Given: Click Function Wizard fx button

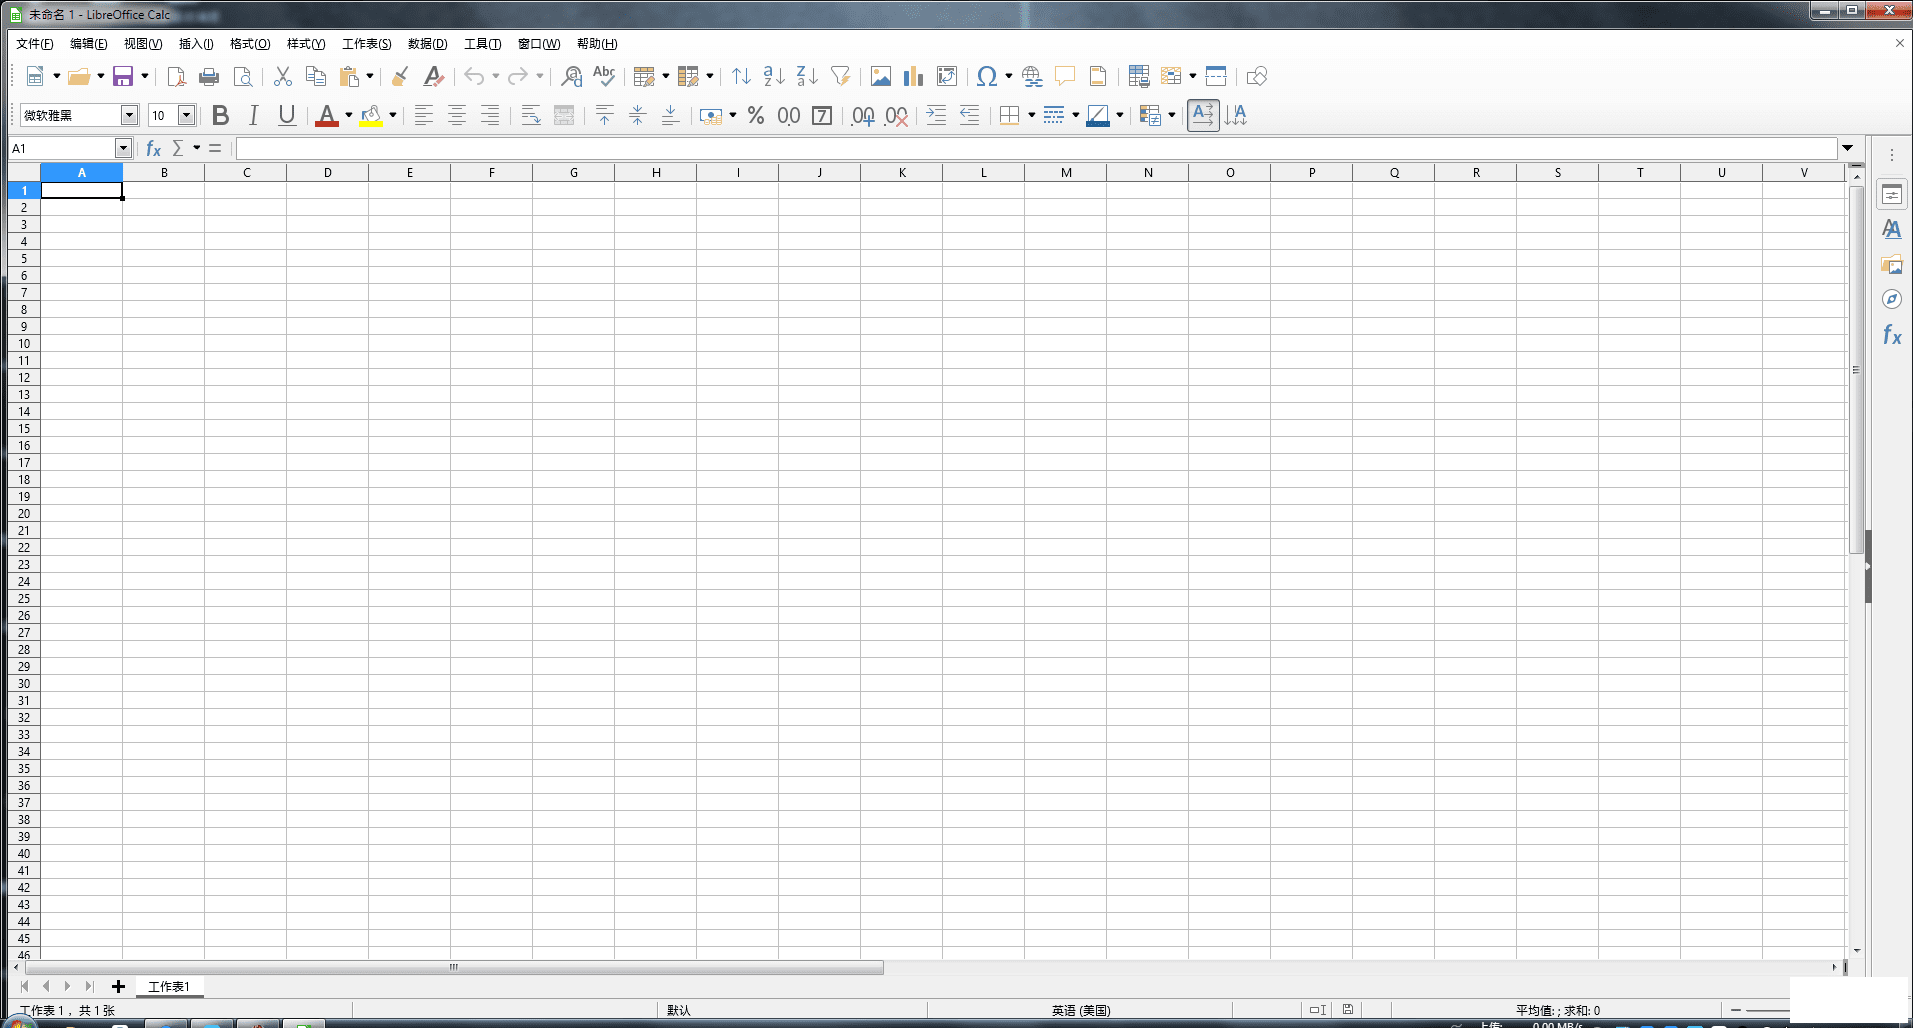Looking at the screenshot, I should [153, 148].
